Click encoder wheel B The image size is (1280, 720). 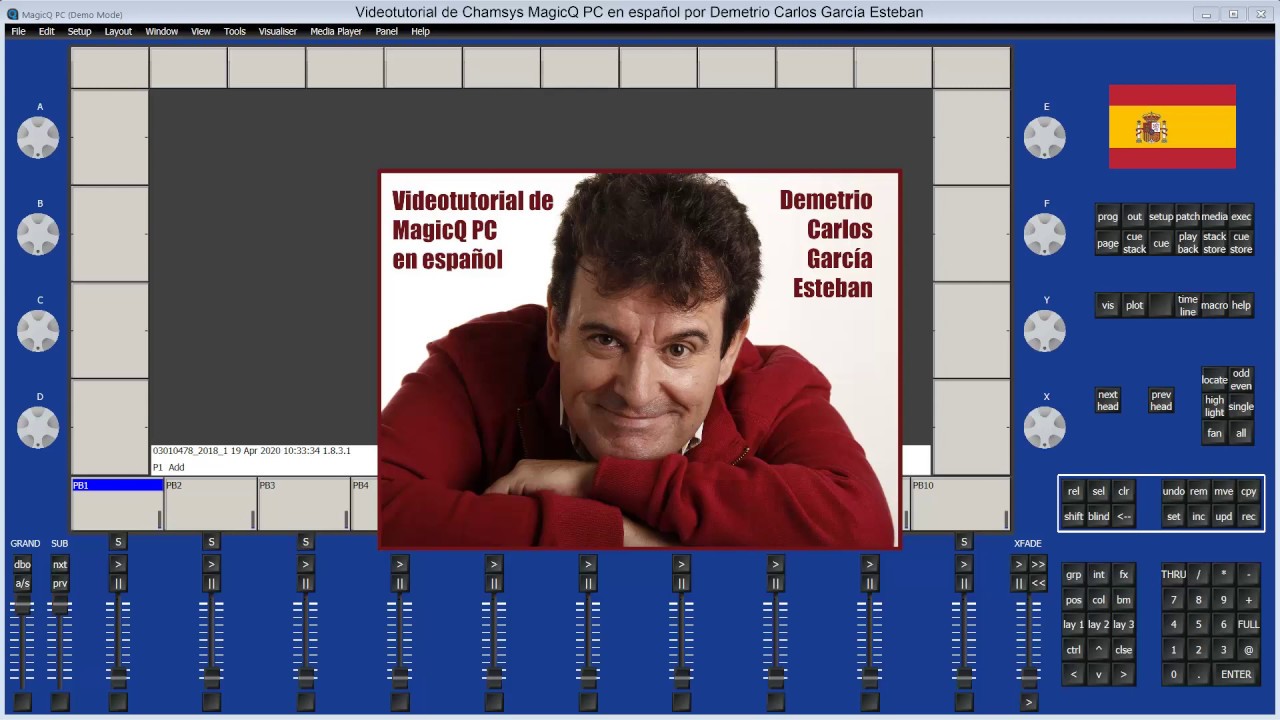coord(38,235)
